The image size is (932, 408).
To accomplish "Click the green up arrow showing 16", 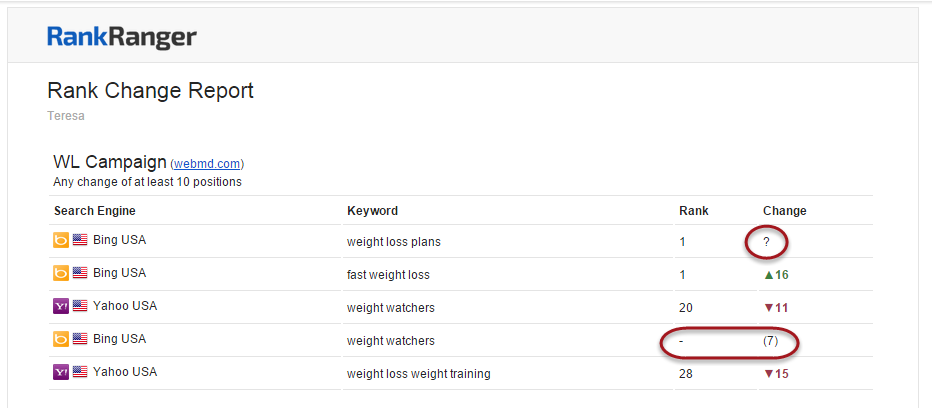I will [x=769, y=274].
